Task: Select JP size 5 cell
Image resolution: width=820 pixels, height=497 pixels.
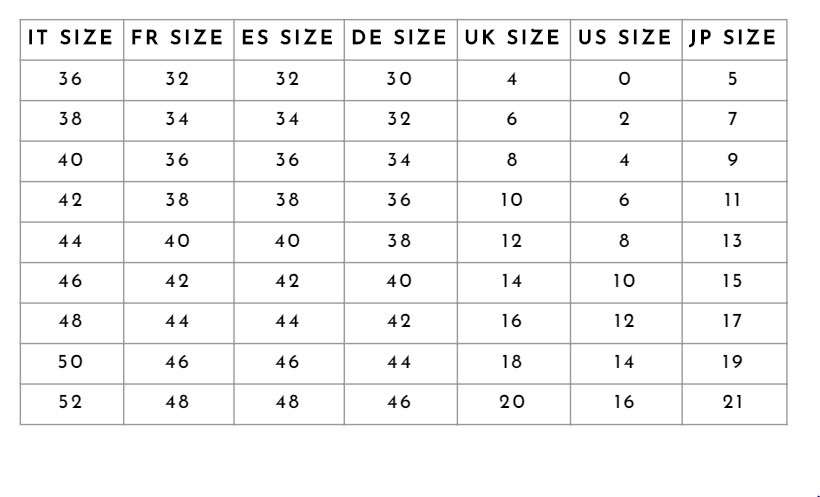Action: [x=733, y=79]
